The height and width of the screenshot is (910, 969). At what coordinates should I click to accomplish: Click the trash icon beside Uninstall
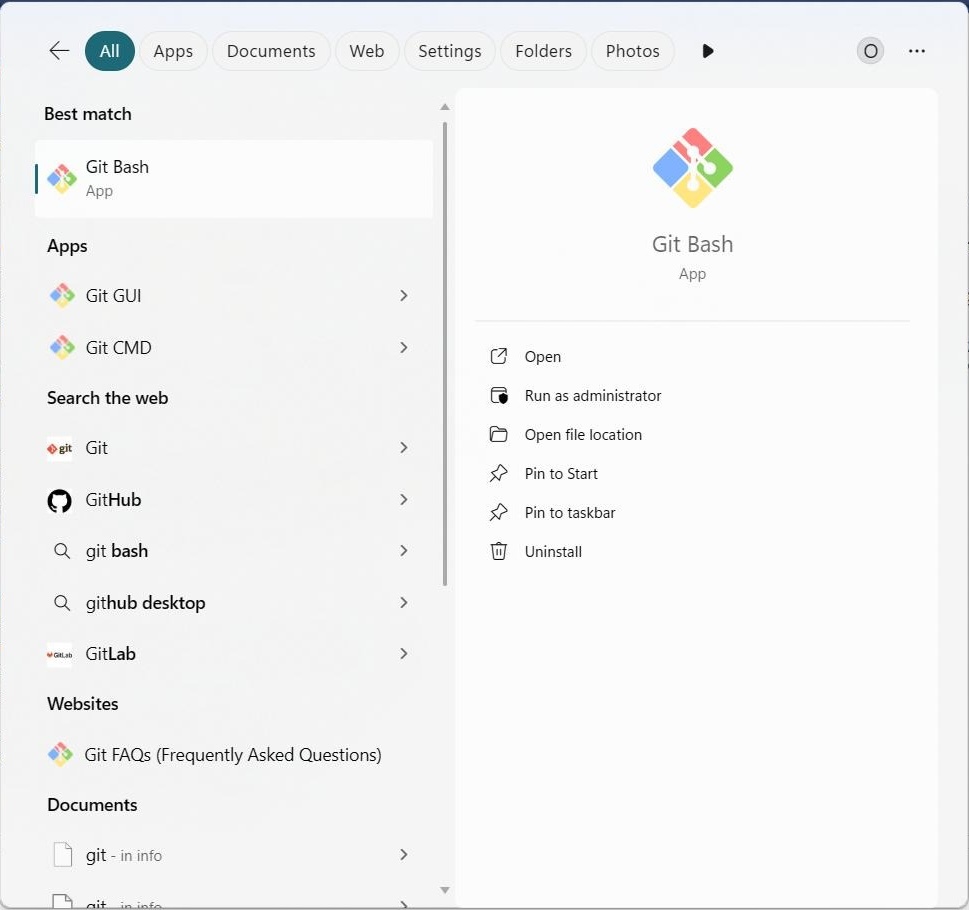(498, 552)
